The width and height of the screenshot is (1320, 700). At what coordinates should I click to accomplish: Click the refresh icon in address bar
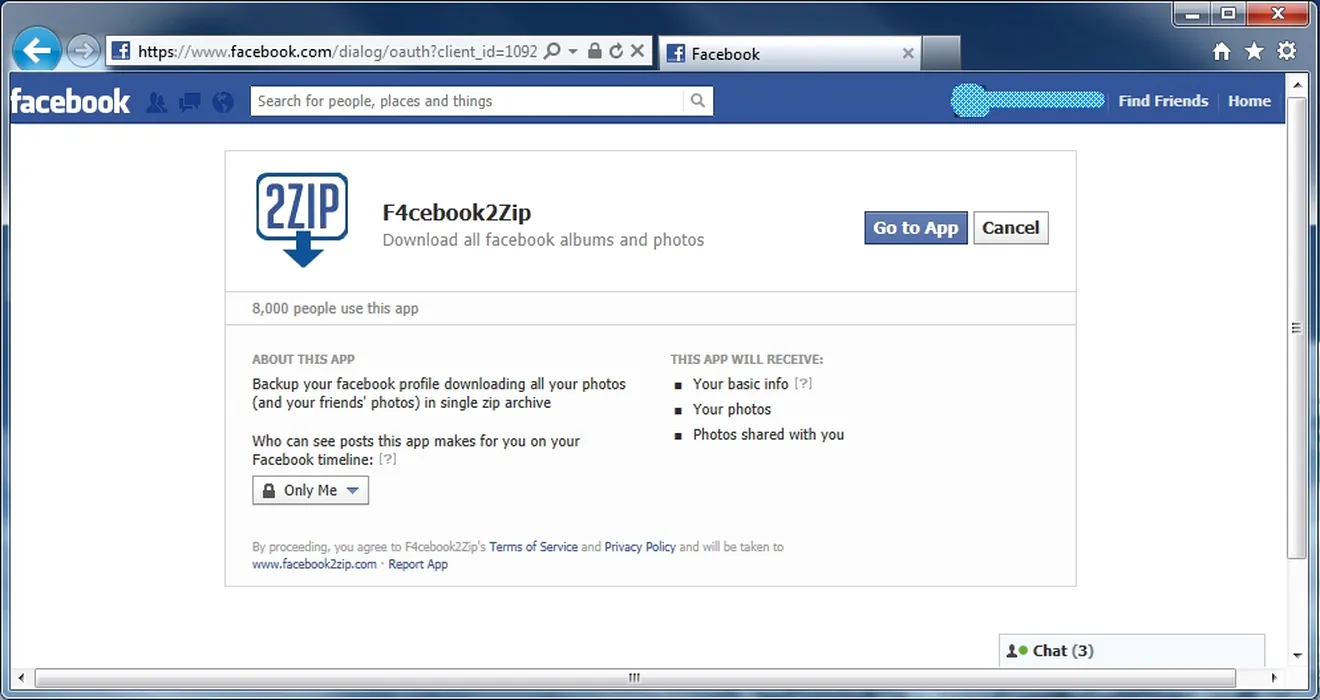[616, 51]
